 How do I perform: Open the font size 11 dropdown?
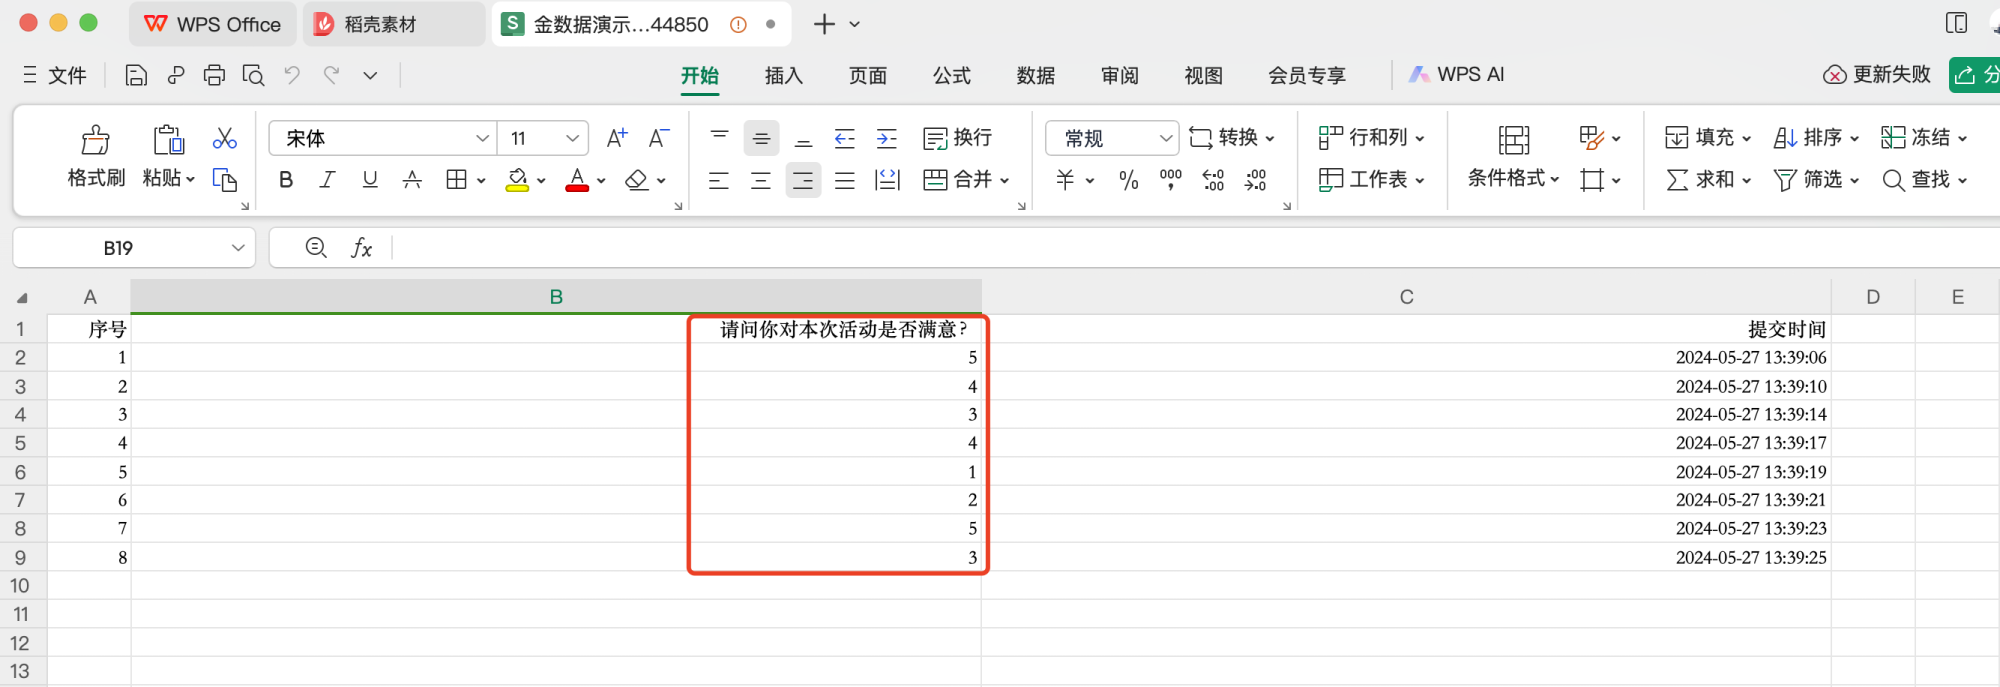[x=572, y=138]
